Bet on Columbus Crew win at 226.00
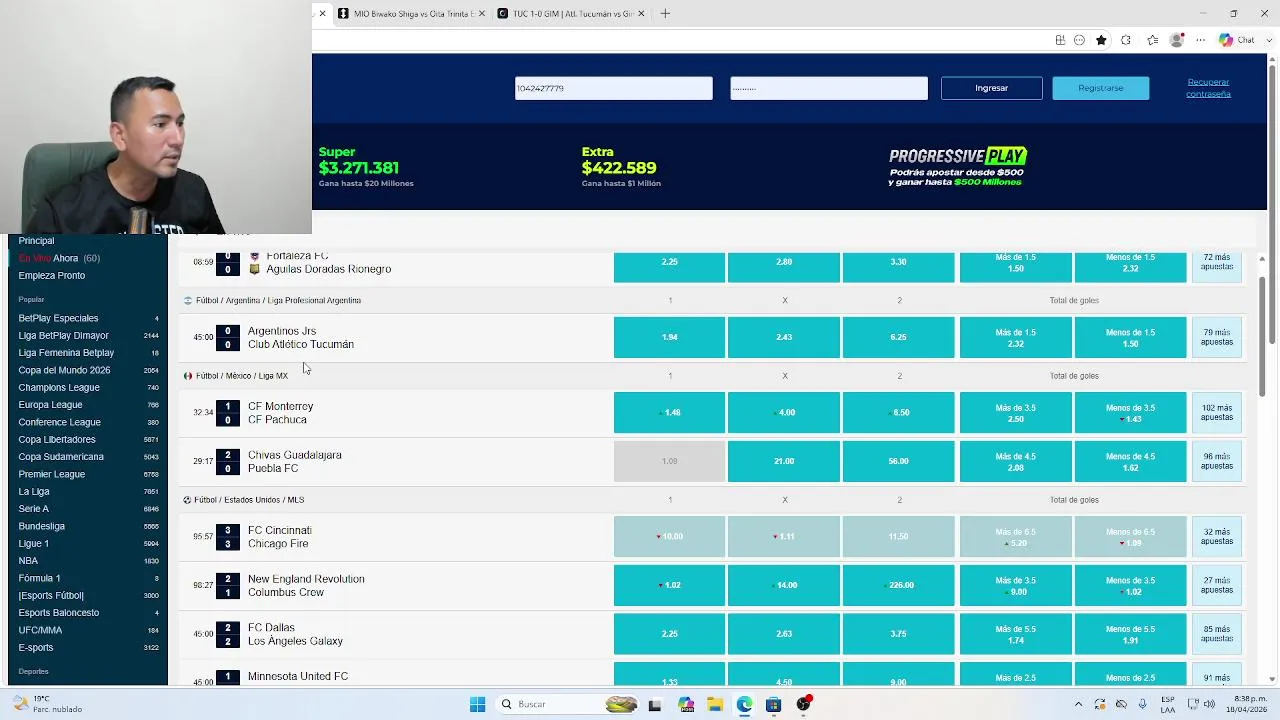The height and width of the screenshot is (720, 1280). (899, 585)
